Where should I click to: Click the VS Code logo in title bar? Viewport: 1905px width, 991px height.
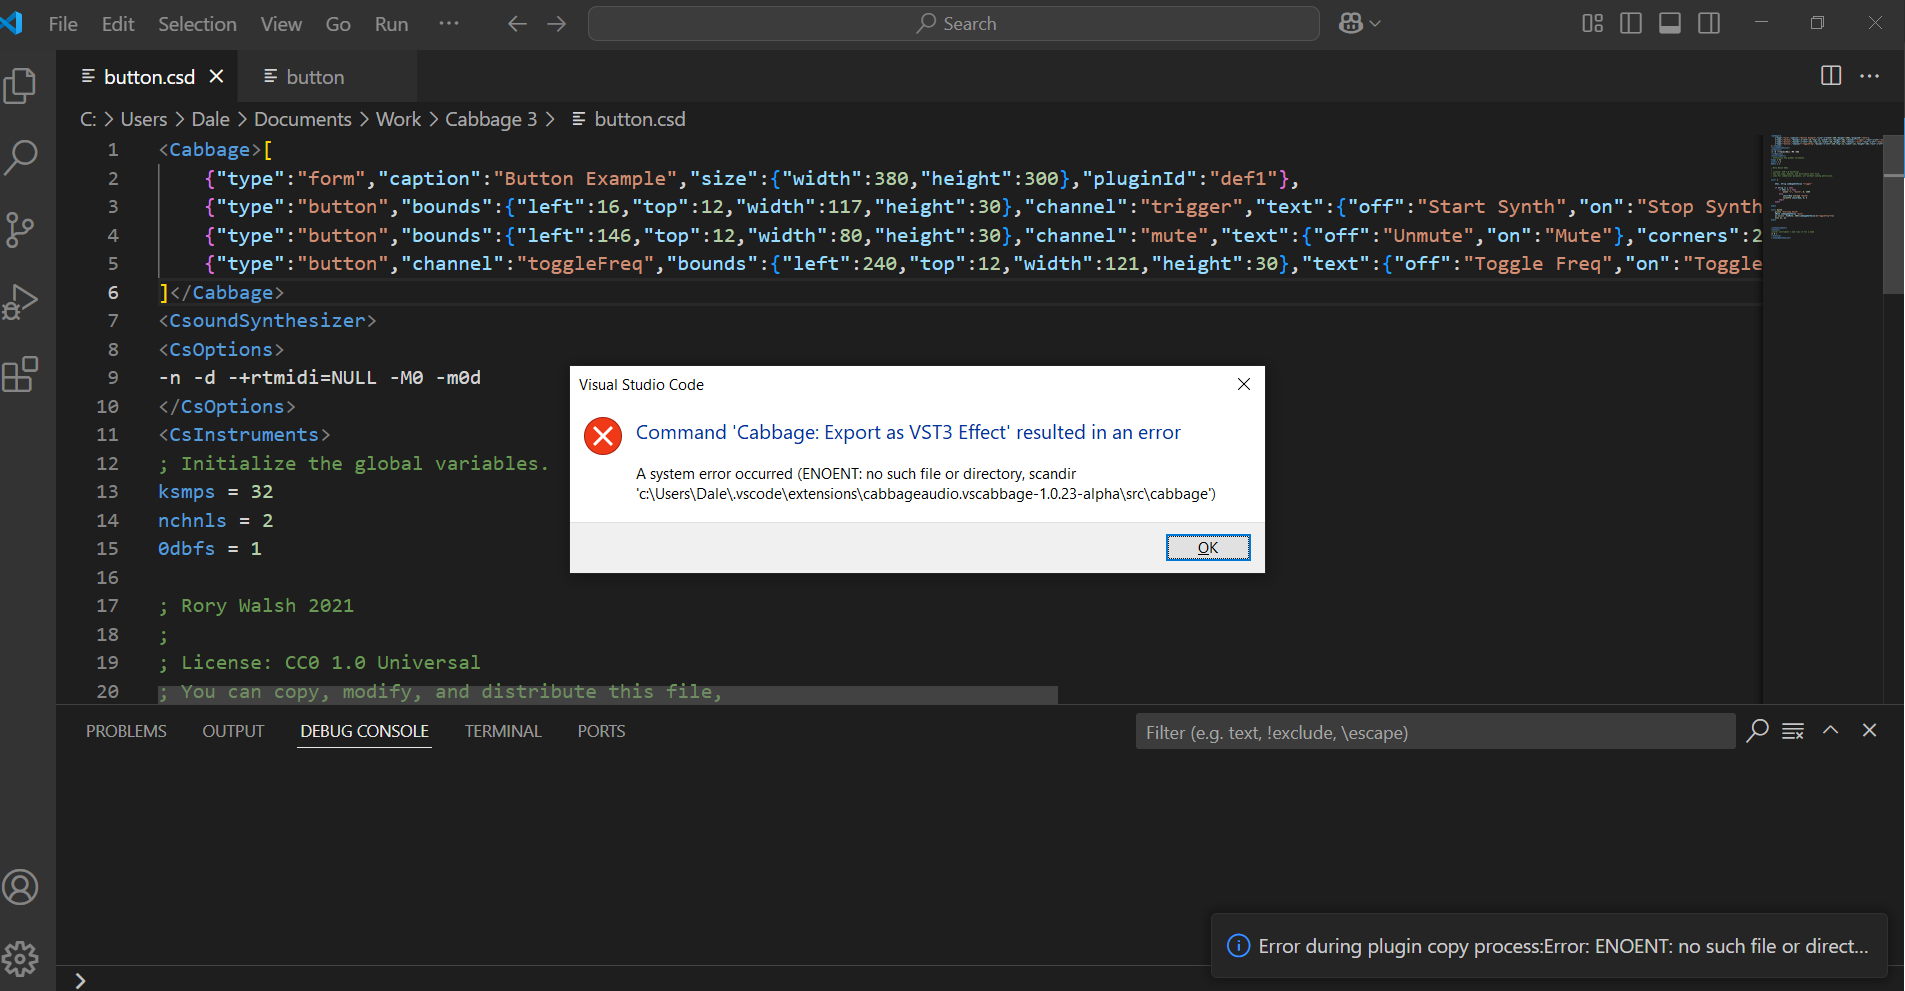[12, 23]
